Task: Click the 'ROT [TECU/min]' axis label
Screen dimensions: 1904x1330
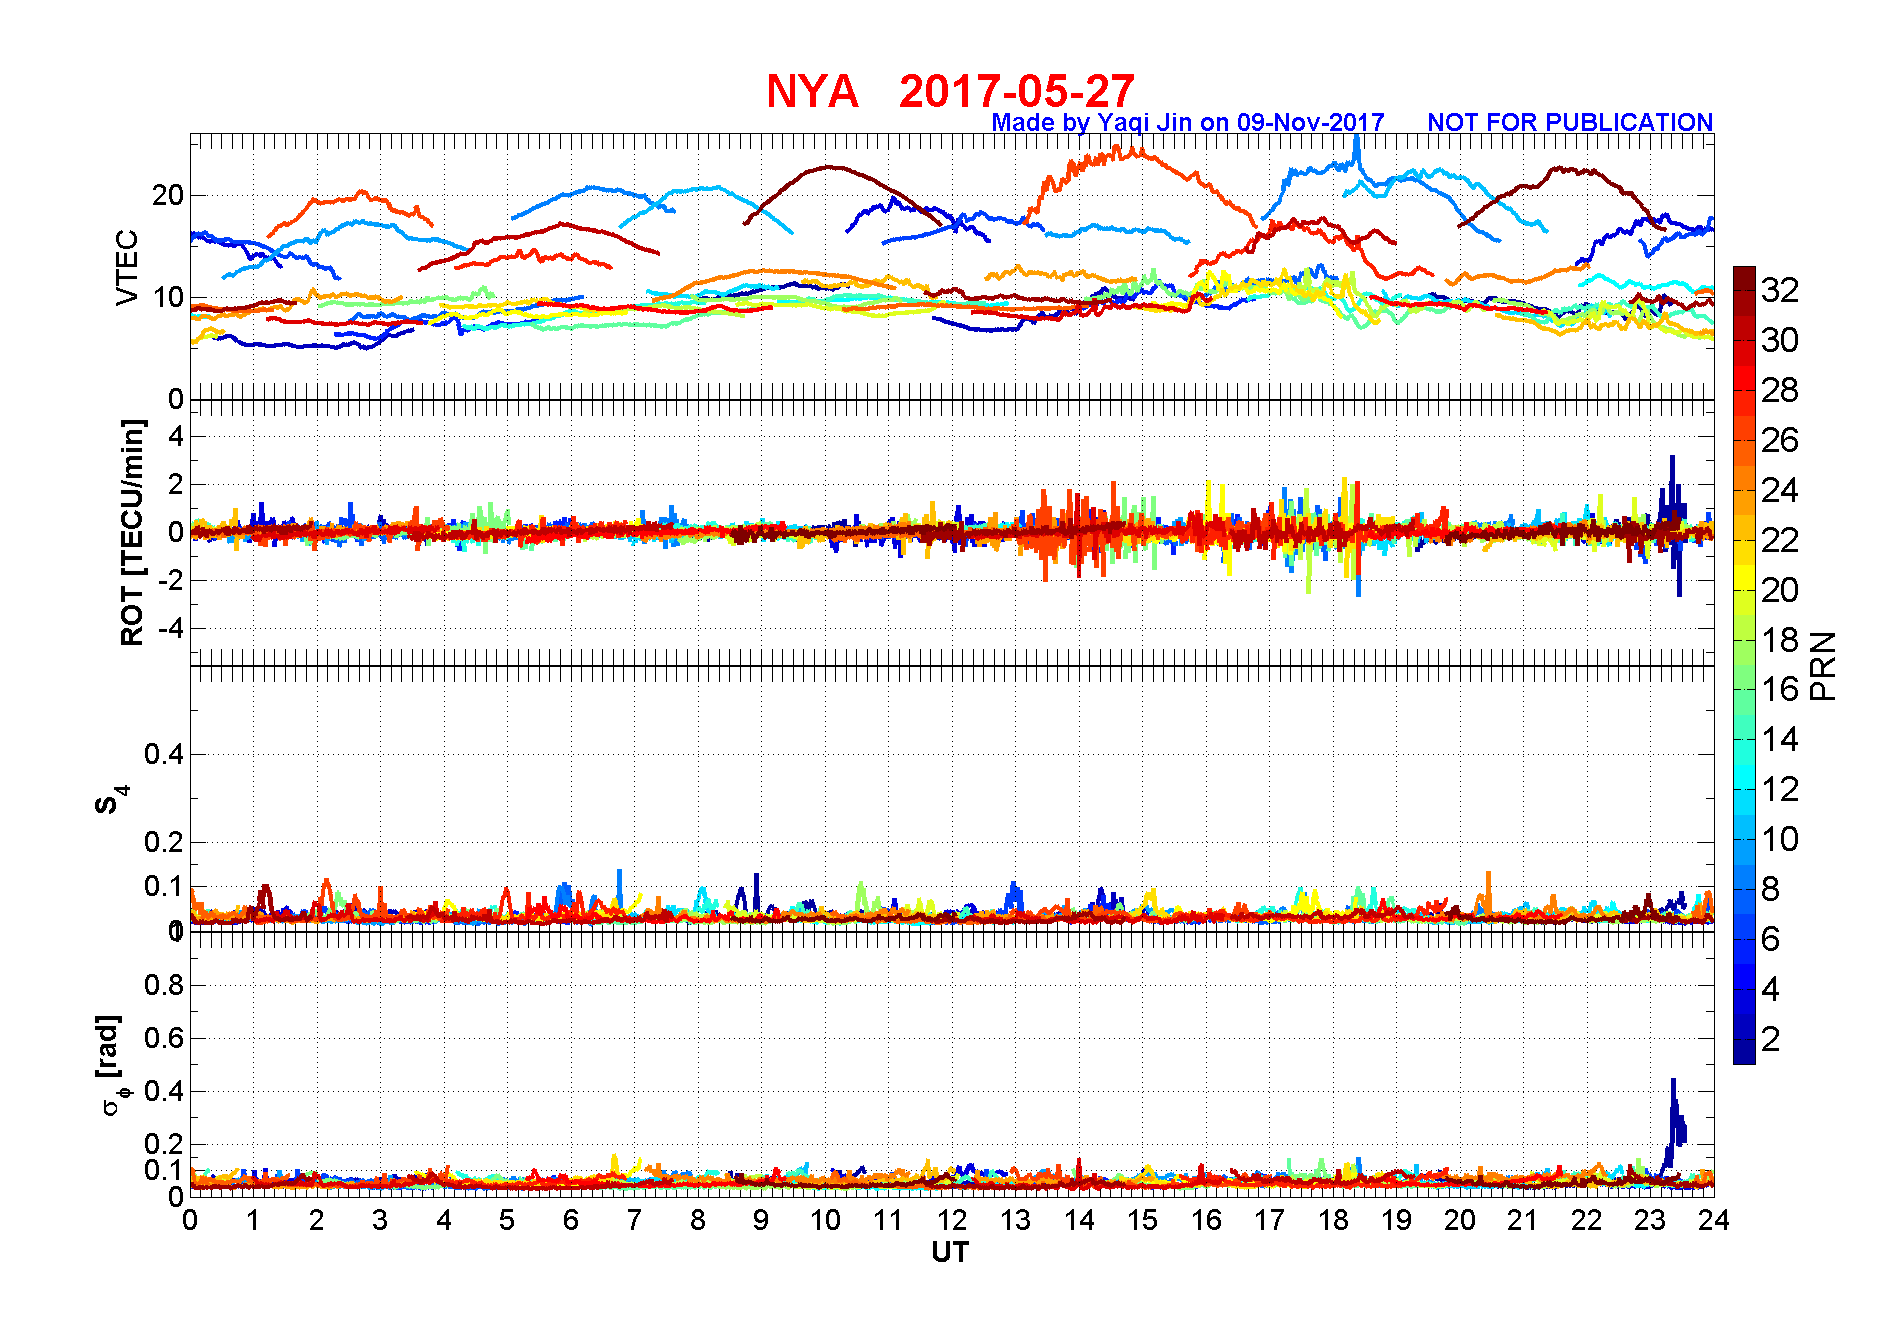Action: [x=132, y=533]
